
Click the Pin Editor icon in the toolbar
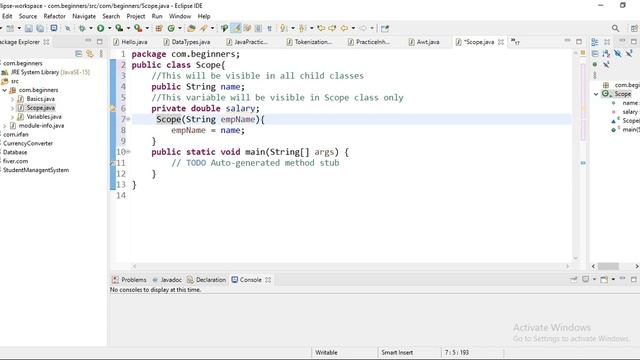coord(384,28)
